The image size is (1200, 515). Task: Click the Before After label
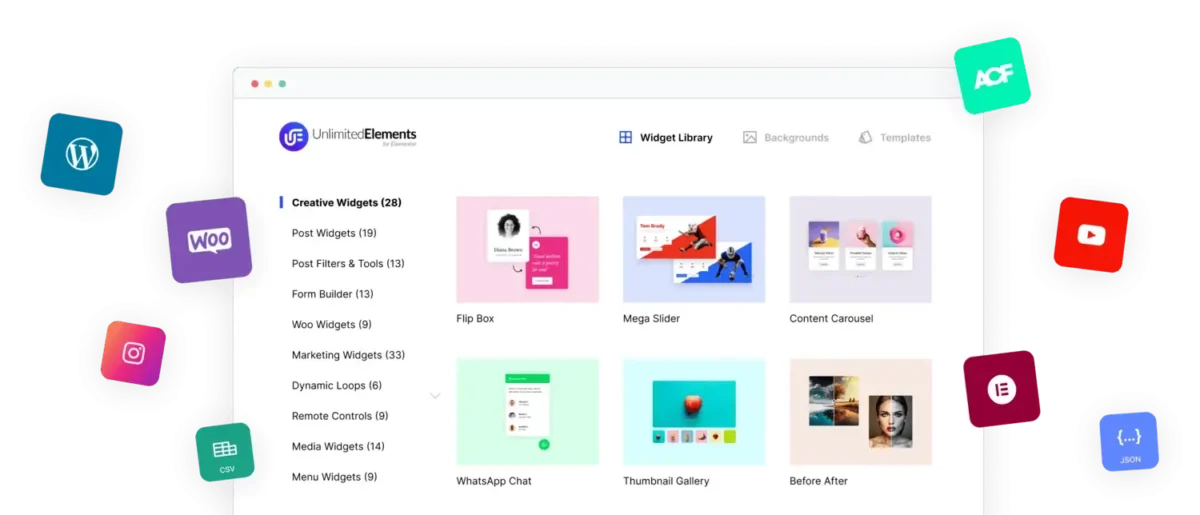(819, 481)
